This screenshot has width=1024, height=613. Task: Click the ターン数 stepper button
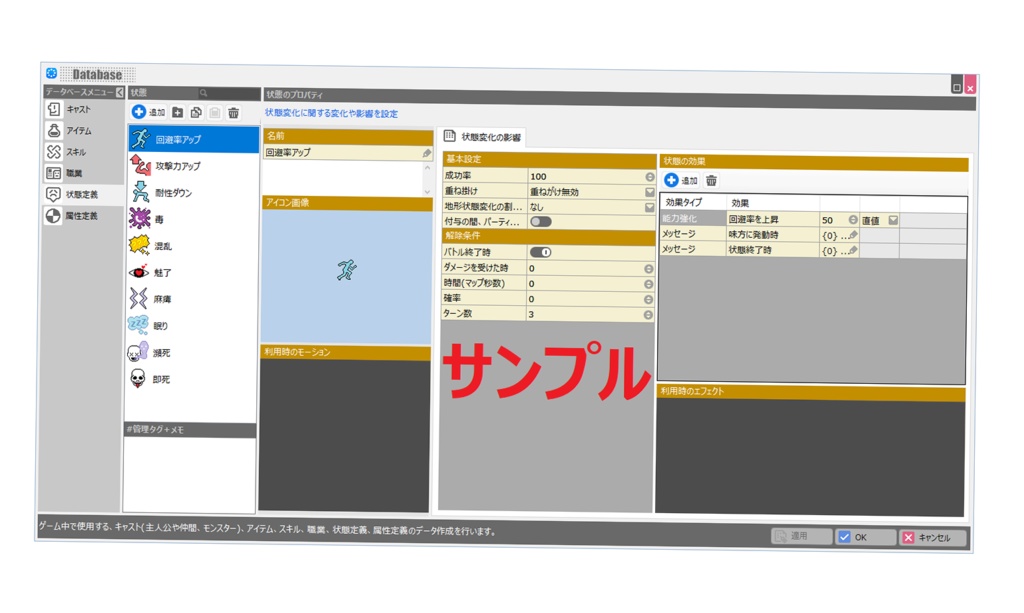pos(648,315)
